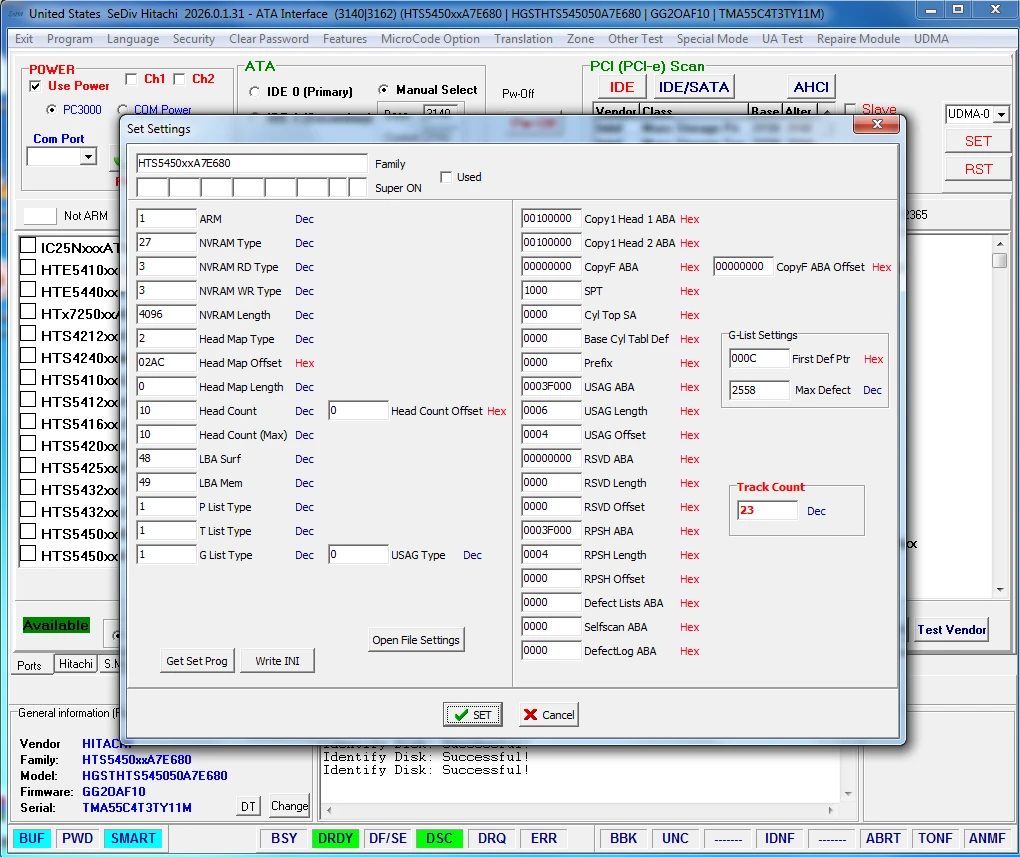The width and height of the screenshot is (1020, 857).
Task: Open the Special Mode menu
Action: click(x=712, y=38)
